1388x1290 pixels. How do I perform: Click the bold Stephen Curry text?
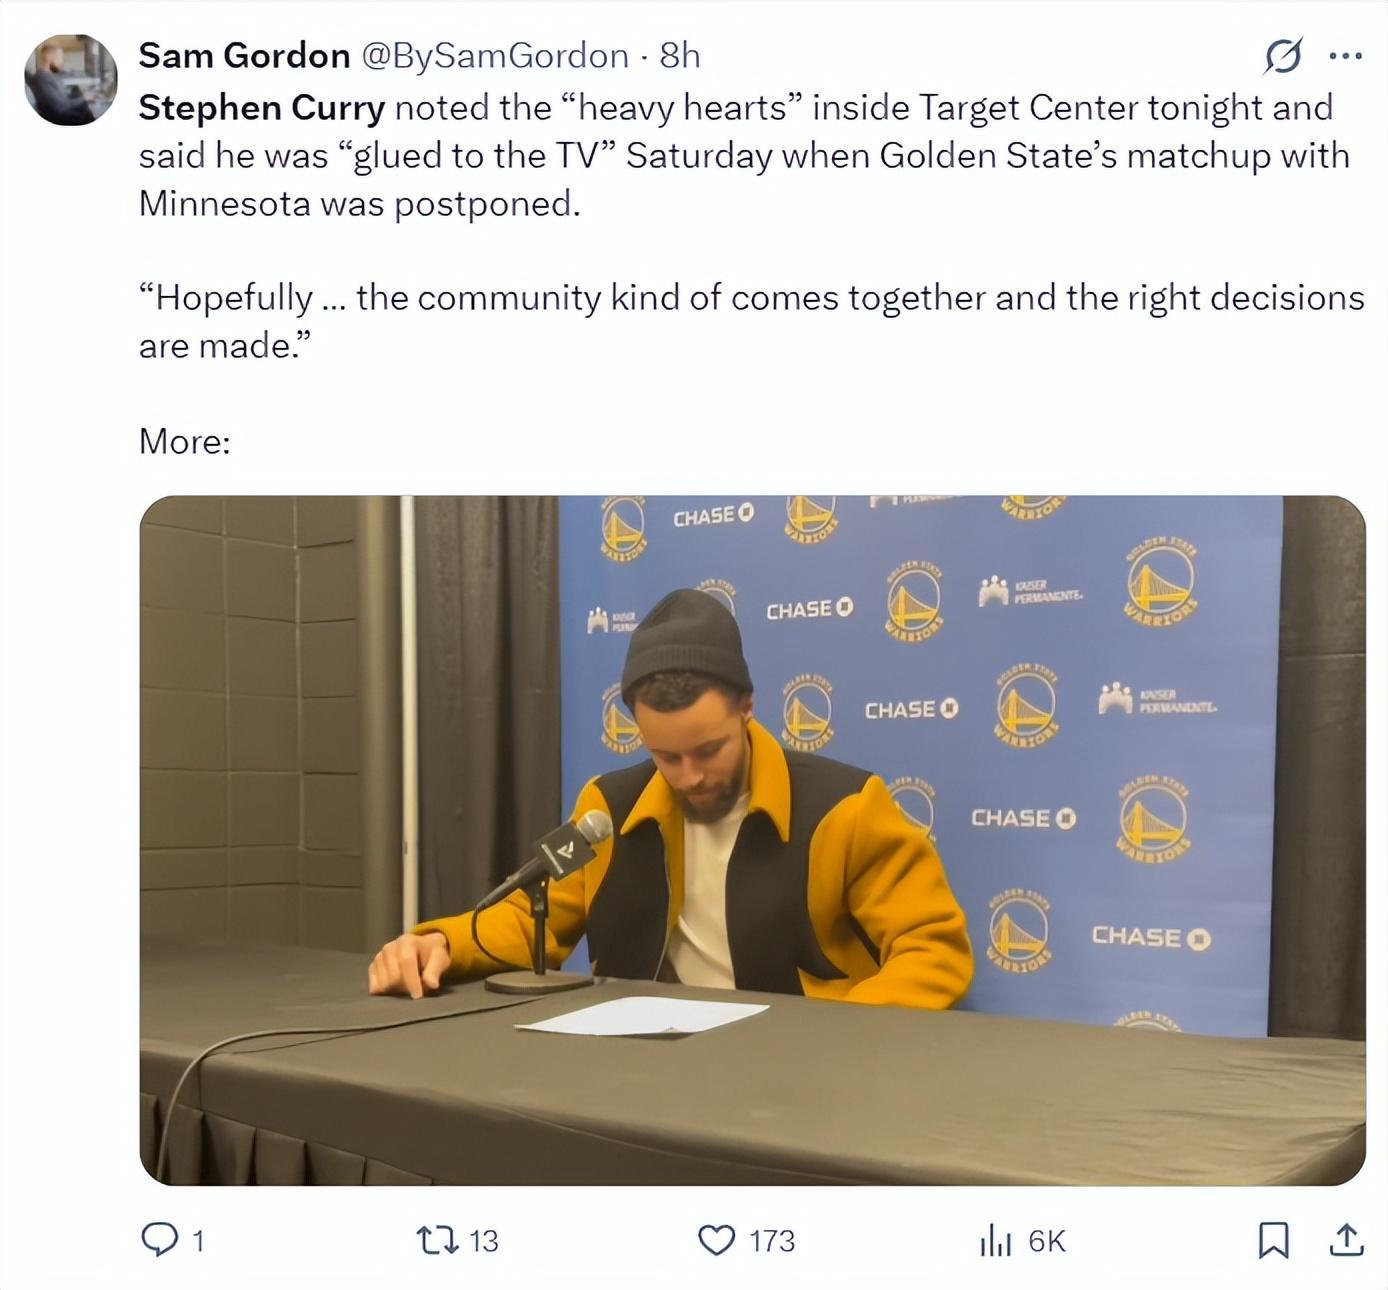[x=261, y=107]
